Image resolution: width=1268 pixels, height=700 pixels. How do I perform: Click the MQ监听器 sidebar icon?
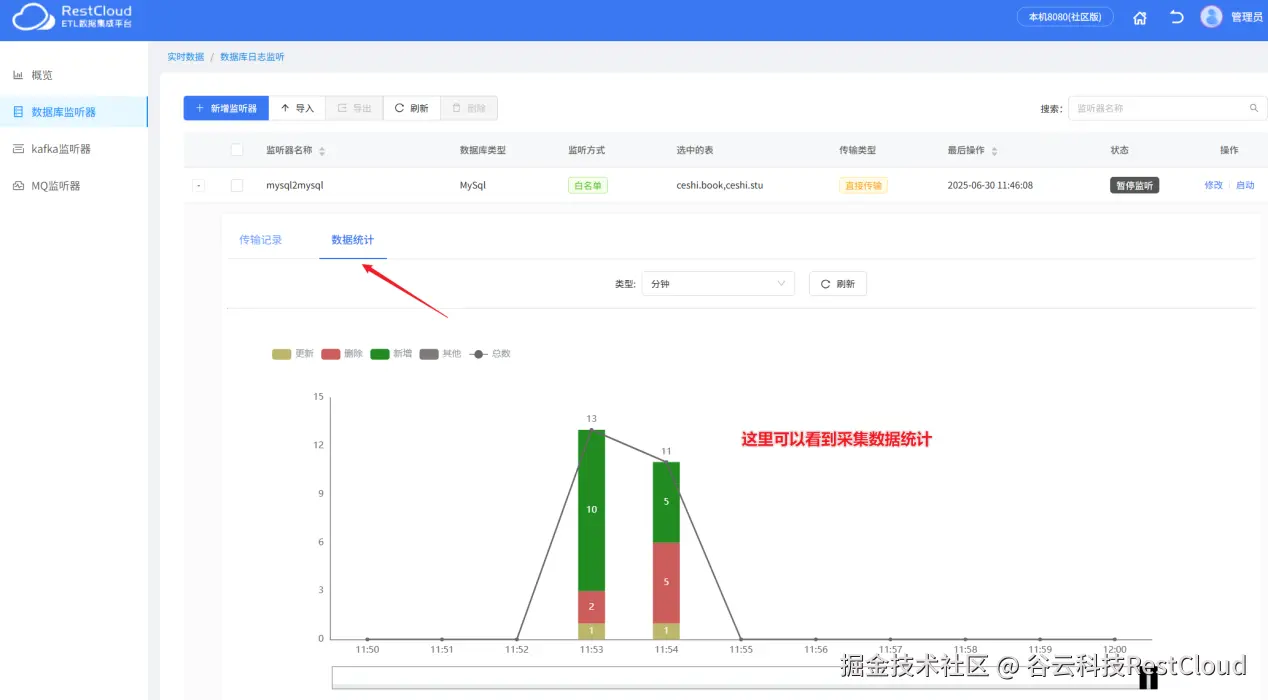[x=18, y=186]
